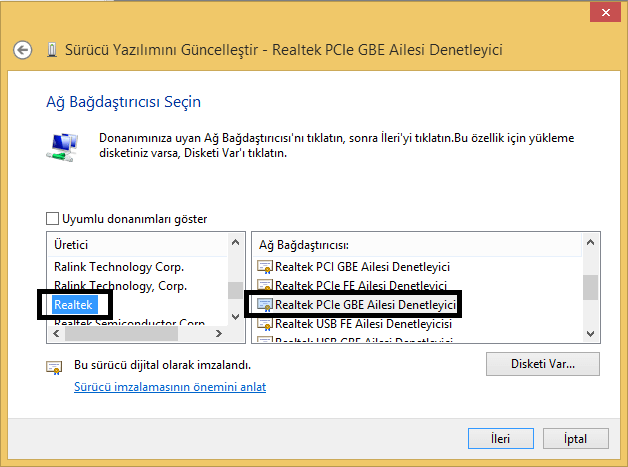Screen dimensions: 628x467
Task: Click the digitally signed certificate icon
Action: (x=54, y=367)
